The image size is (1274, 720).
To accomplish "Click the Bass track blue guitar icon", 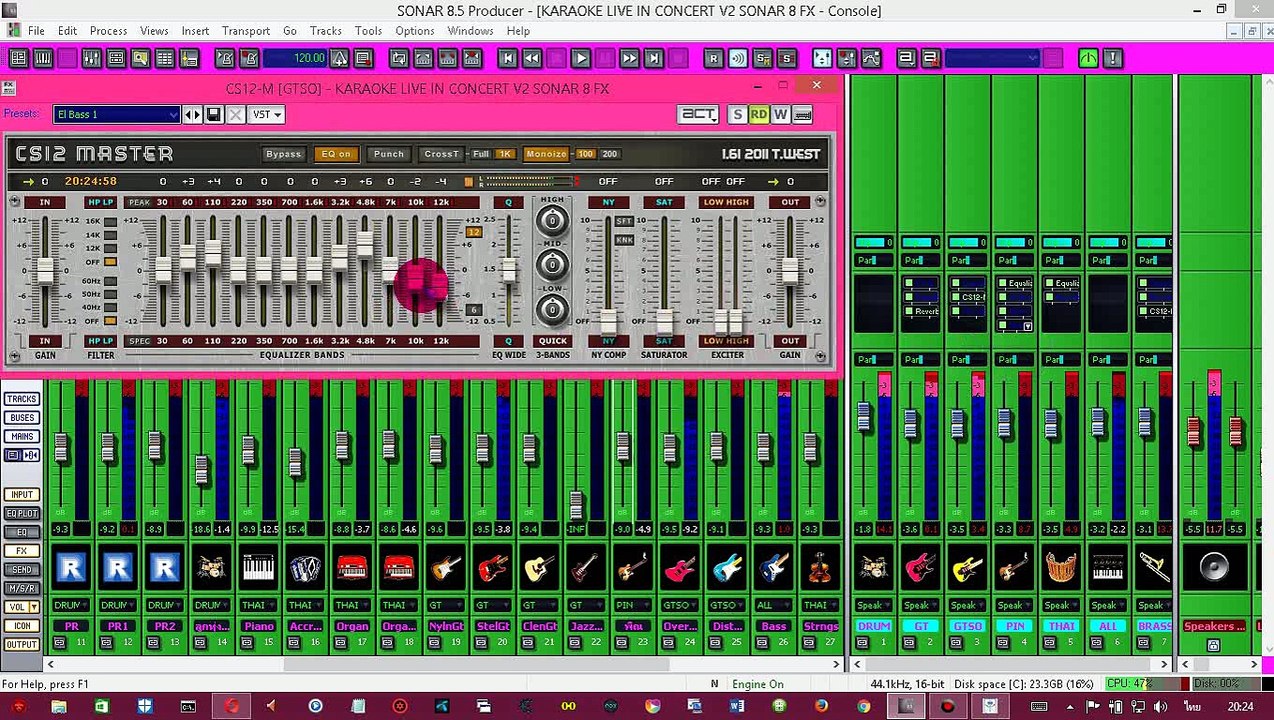I will 773,569.
